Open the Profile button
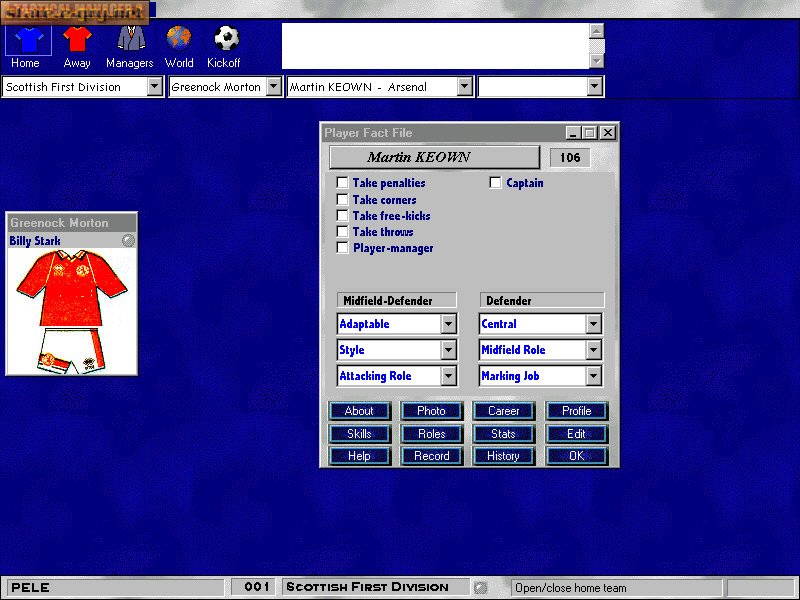 577,411
